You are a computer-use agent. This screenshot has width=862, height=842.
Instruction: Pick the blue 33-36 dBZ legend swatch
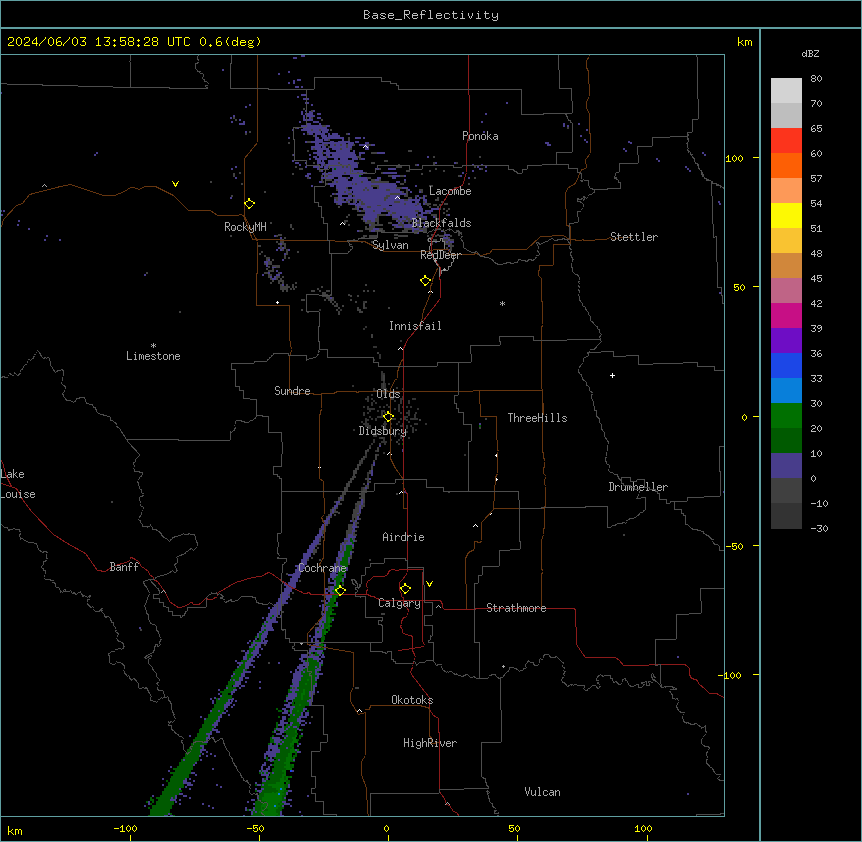click(786, 365)
